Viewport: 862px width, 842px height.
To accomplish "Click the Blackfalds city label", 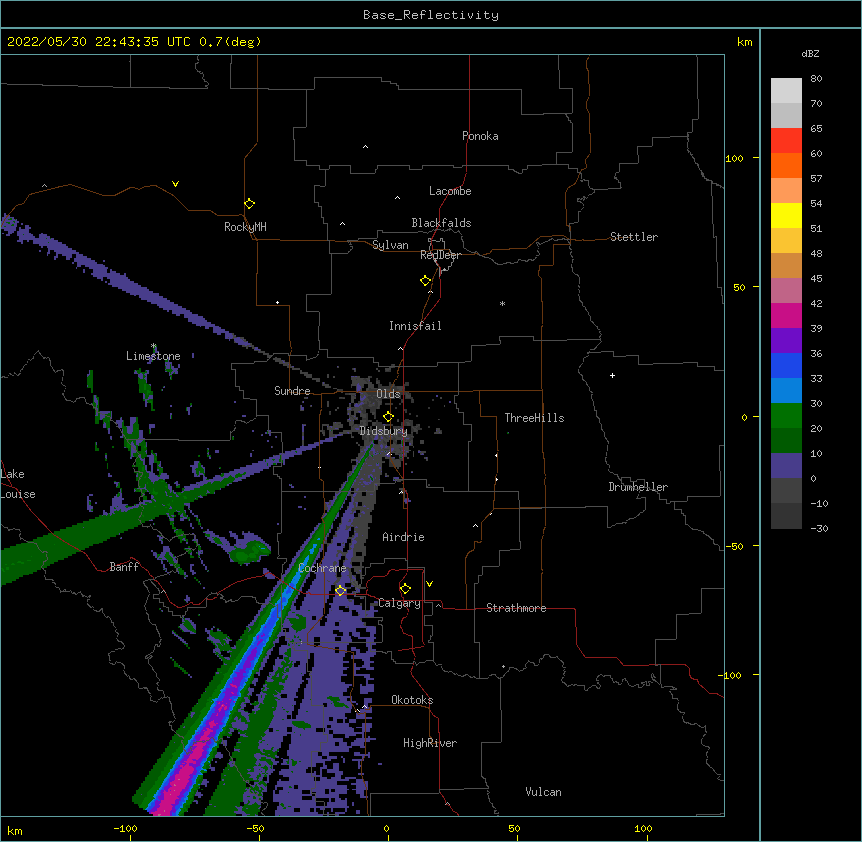I will coord(441,223).
